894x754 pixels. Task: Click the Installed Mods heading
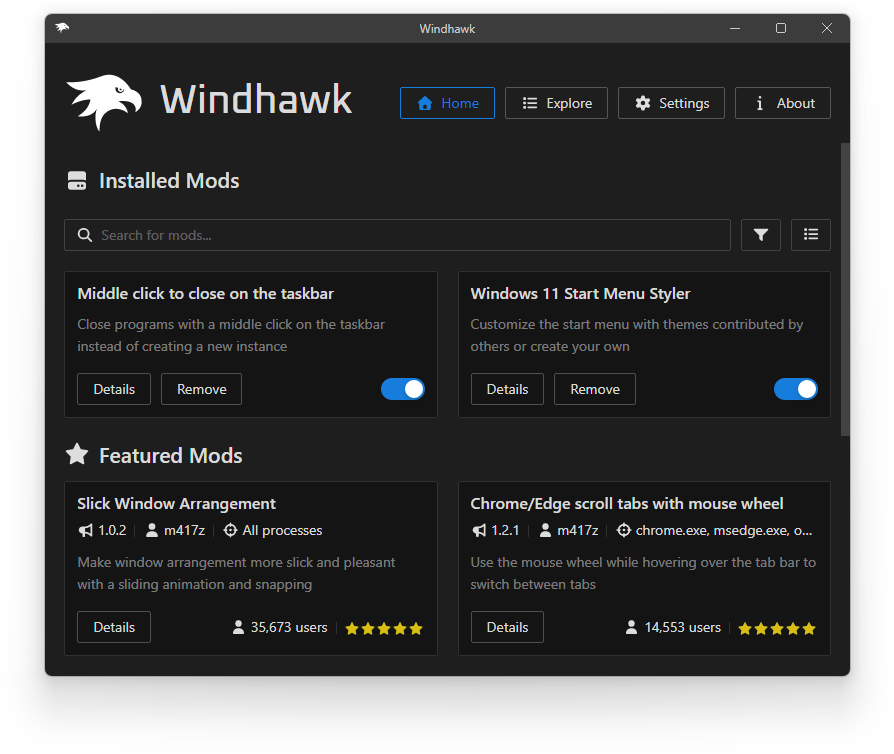point(169,181)
